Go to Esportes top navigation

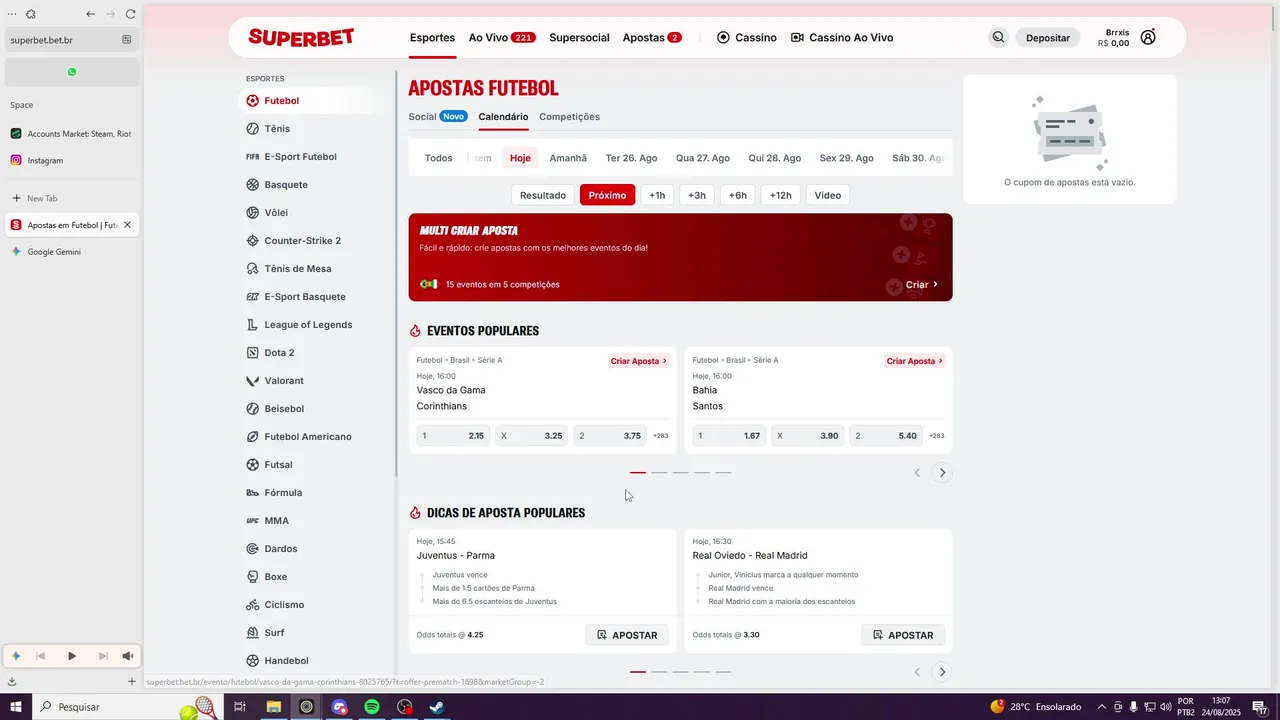tap(432, 38)
